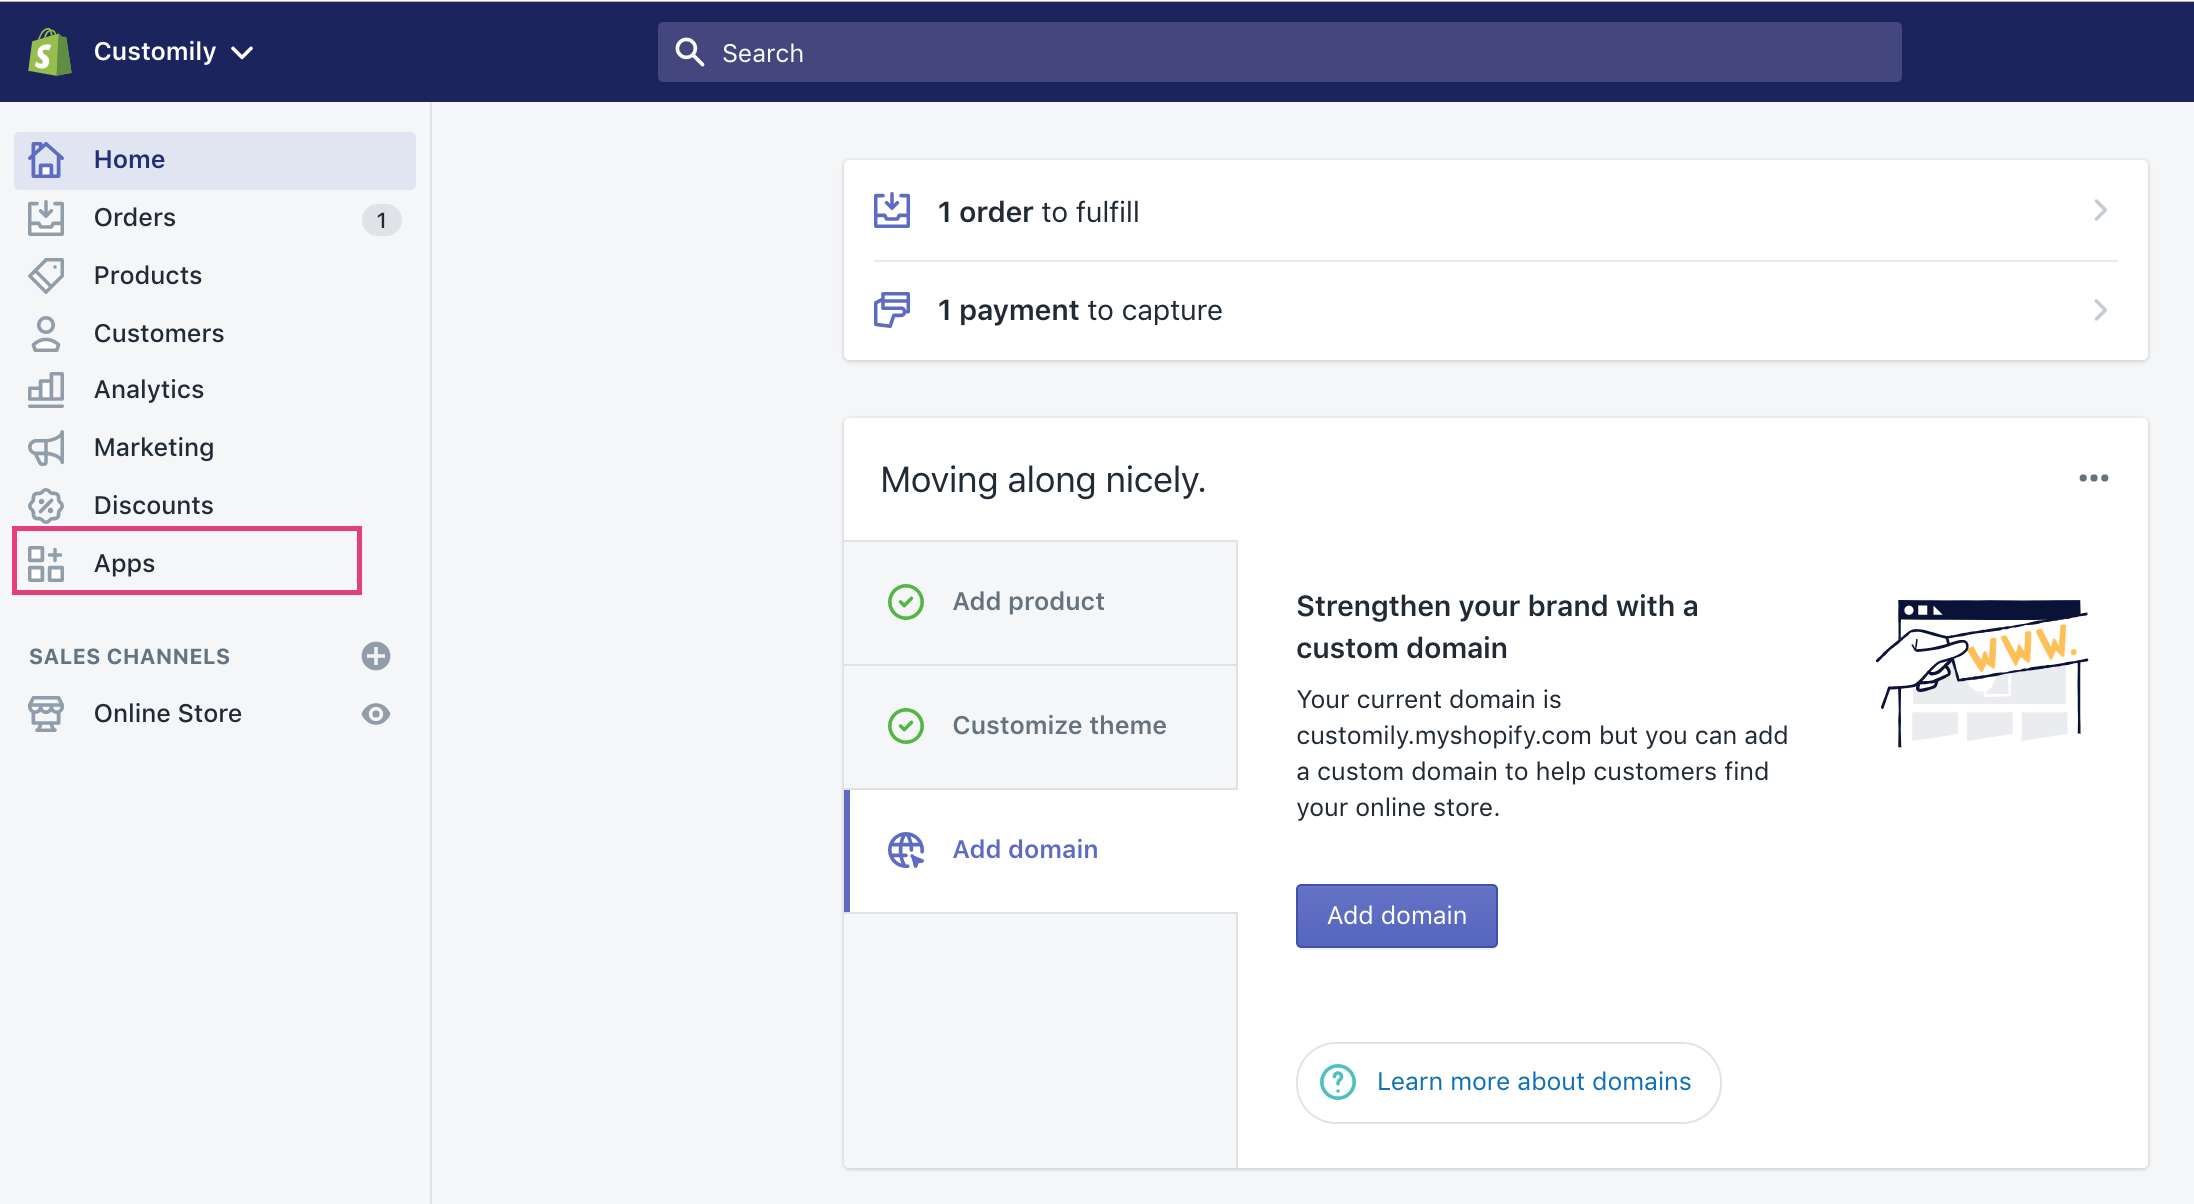Select the Discounts percent badge icon
The width and height of the screenshot is (2194, 1204).
tap(46, 506)
